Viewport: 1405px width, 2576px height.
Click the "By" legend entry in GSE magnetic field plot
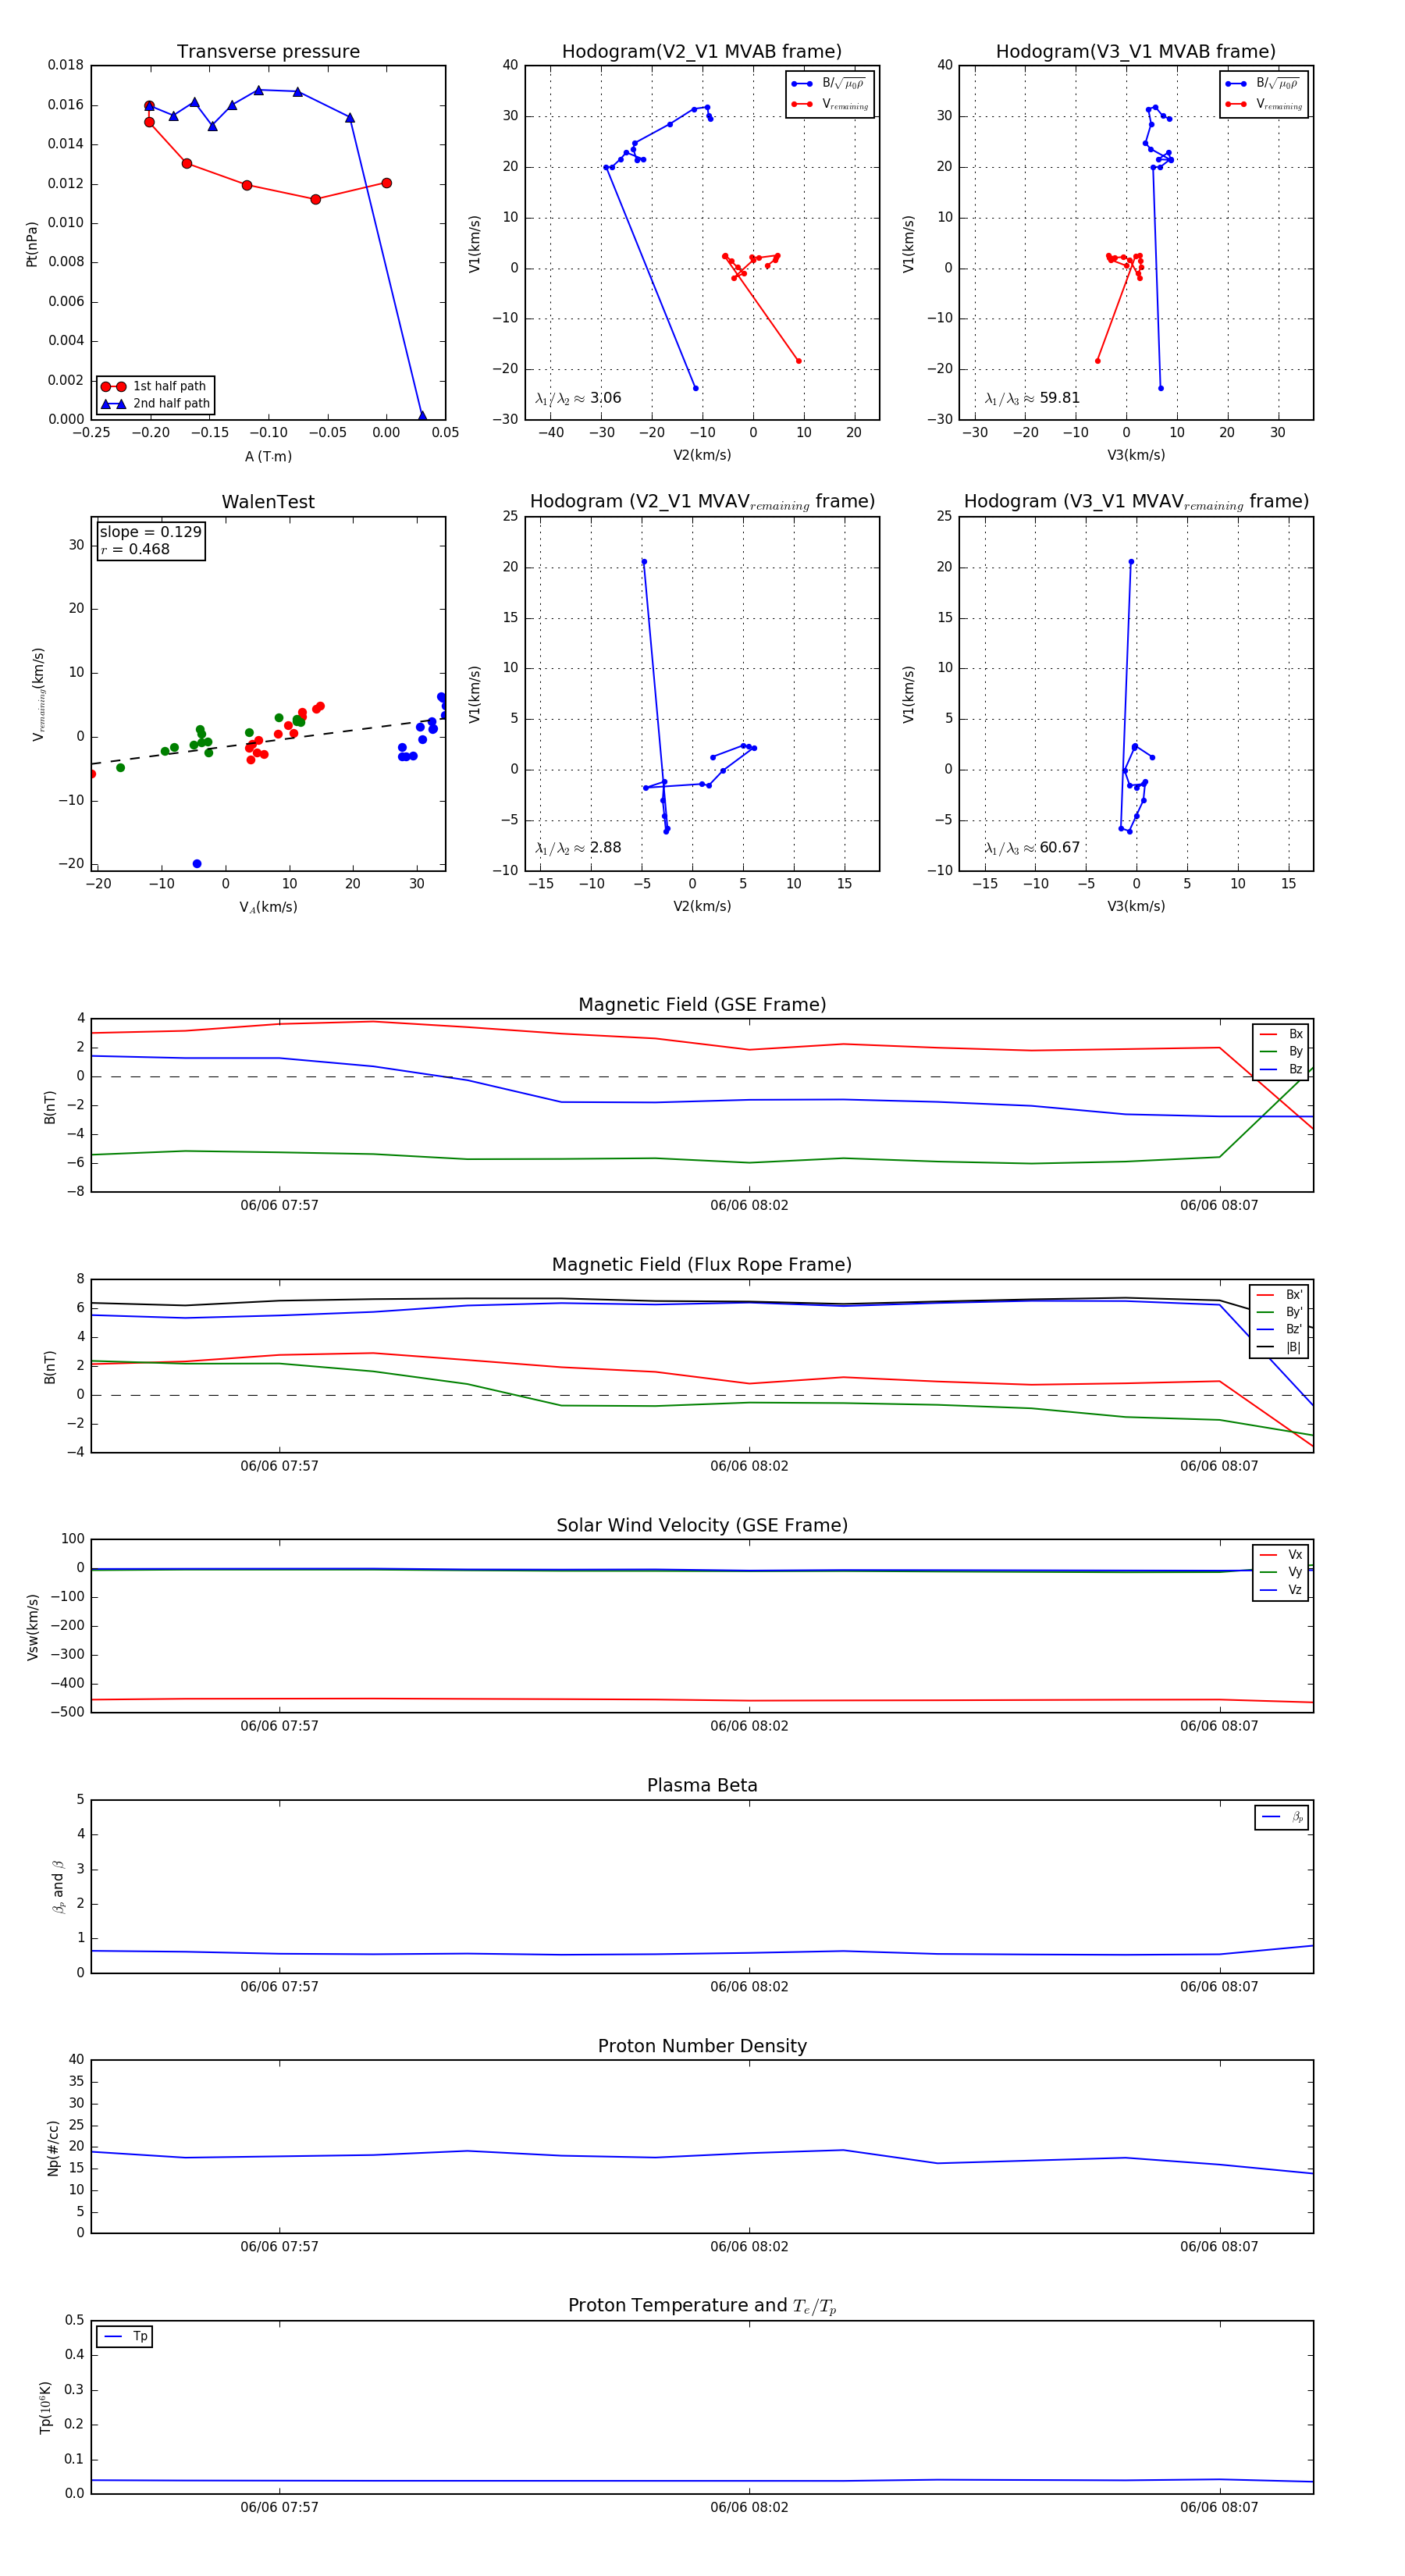[x=1281, y=1051]
